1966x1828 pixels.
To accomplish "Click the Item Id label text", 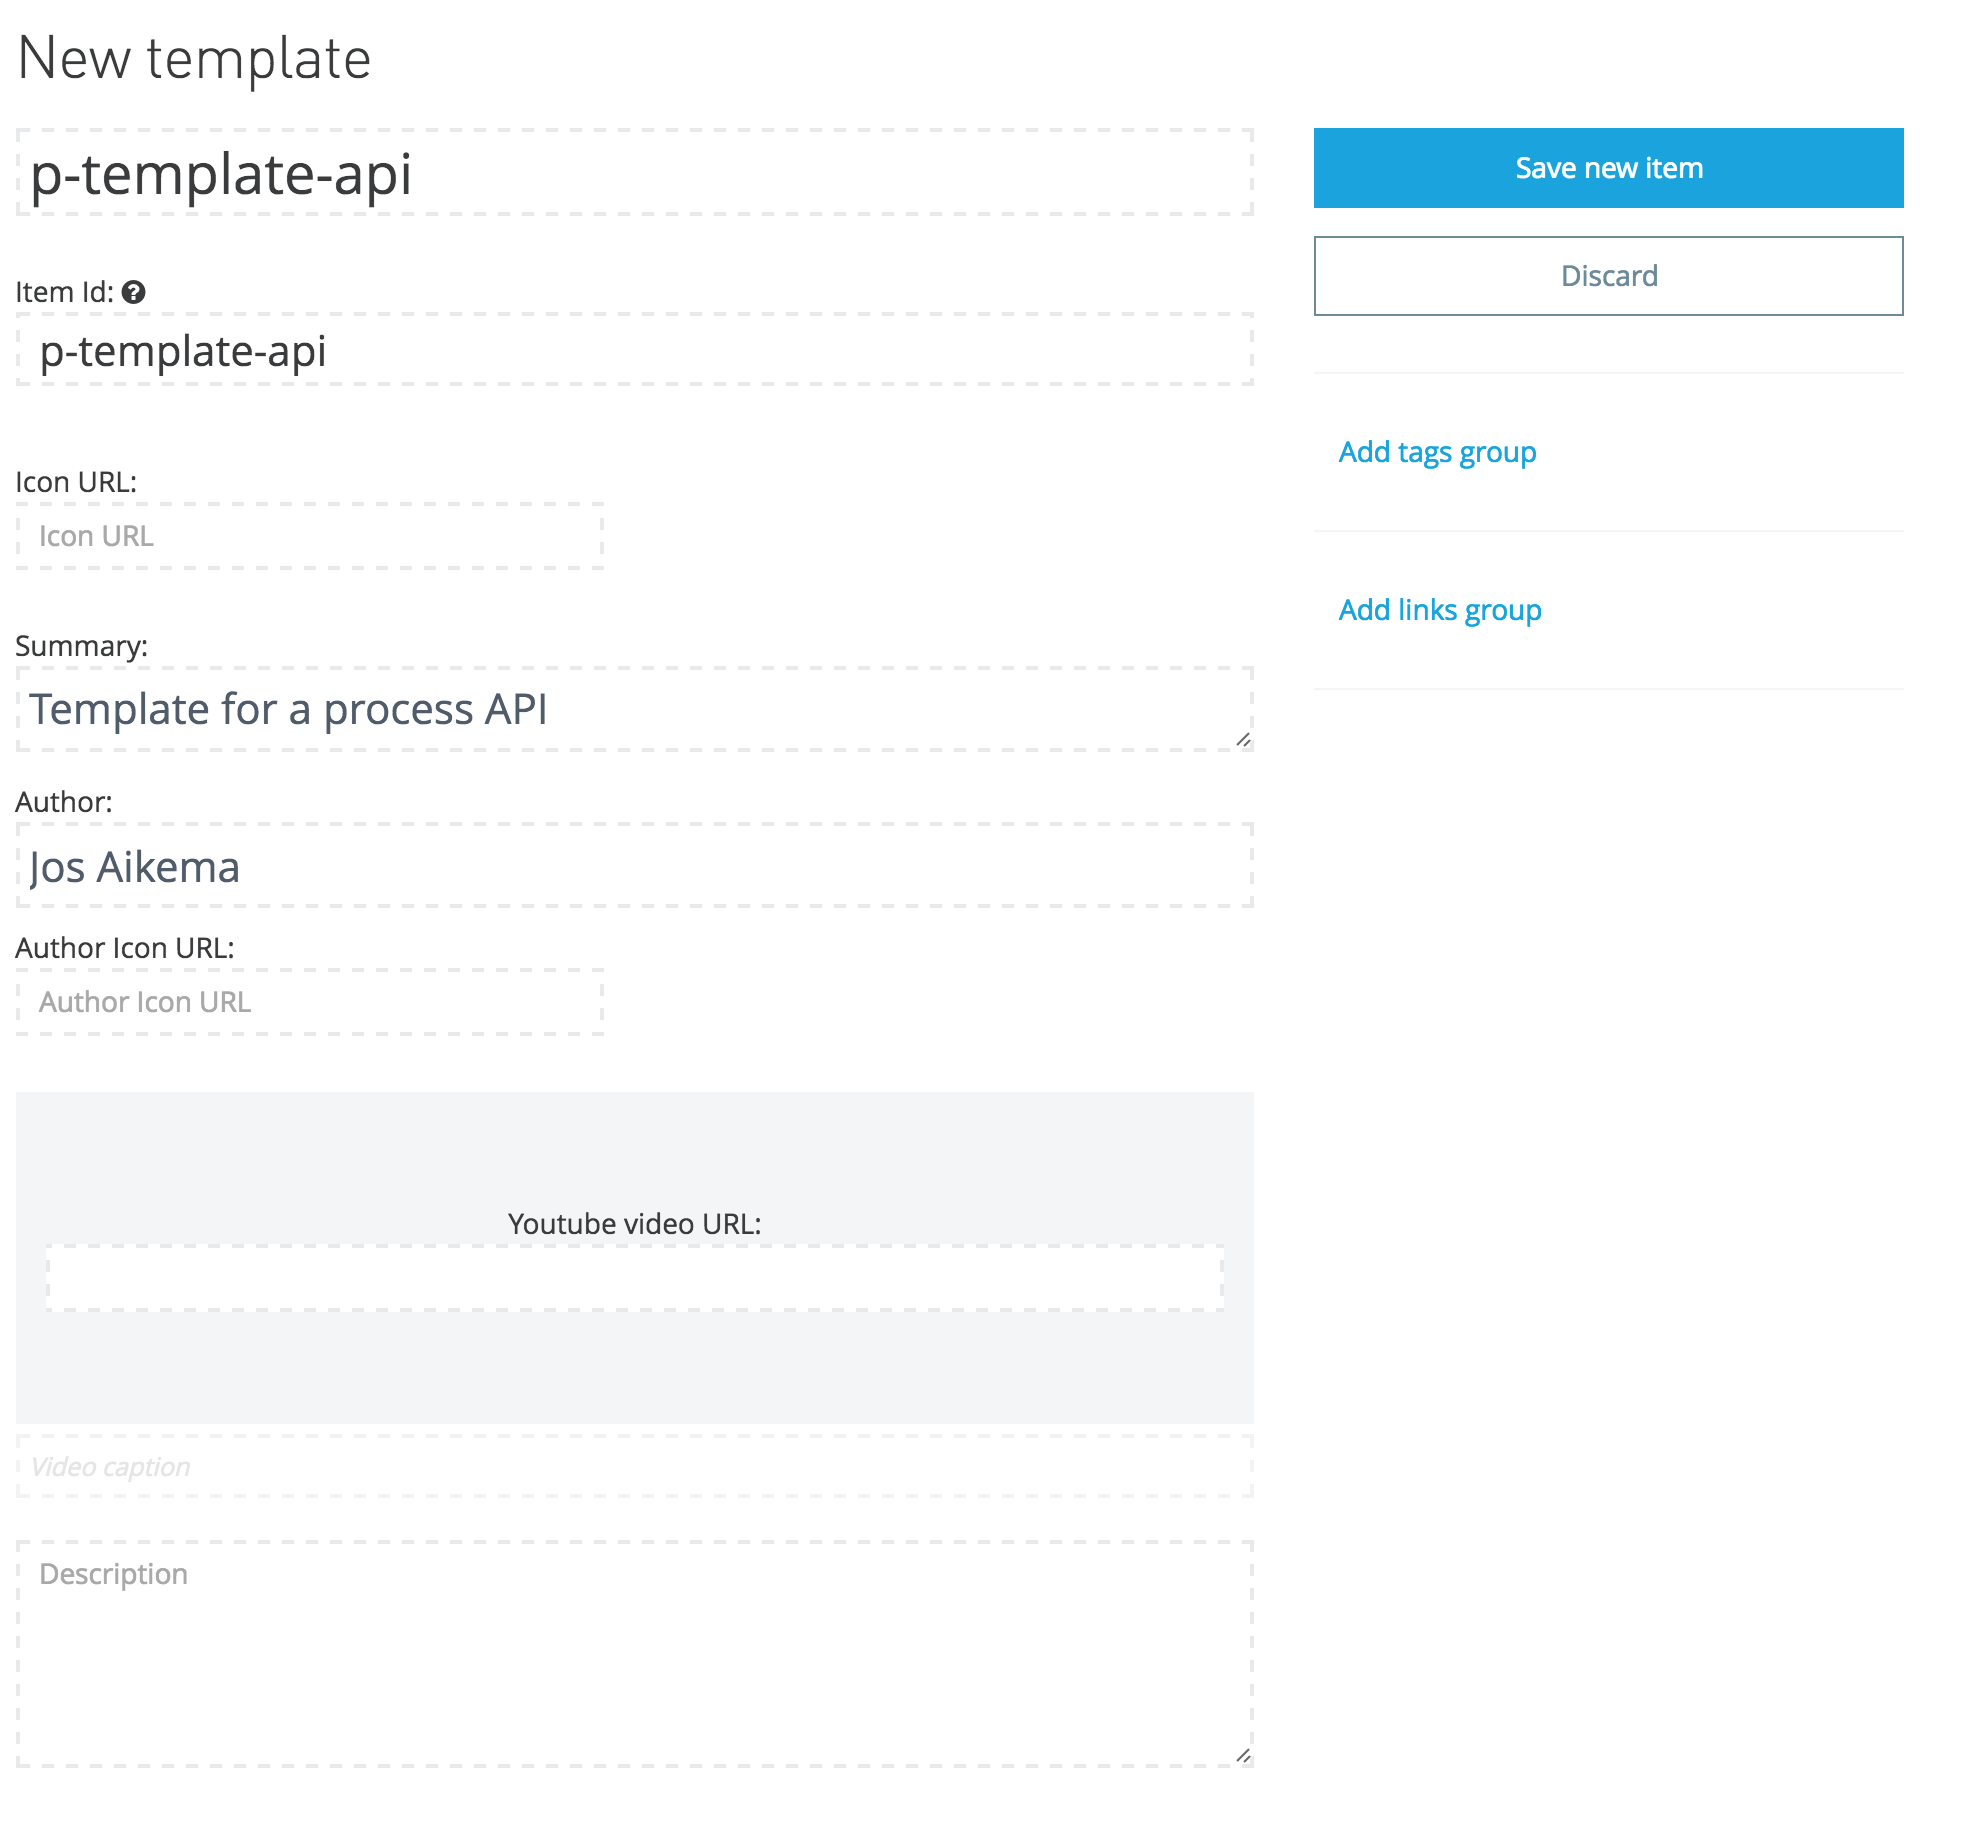I will point(64,292).
